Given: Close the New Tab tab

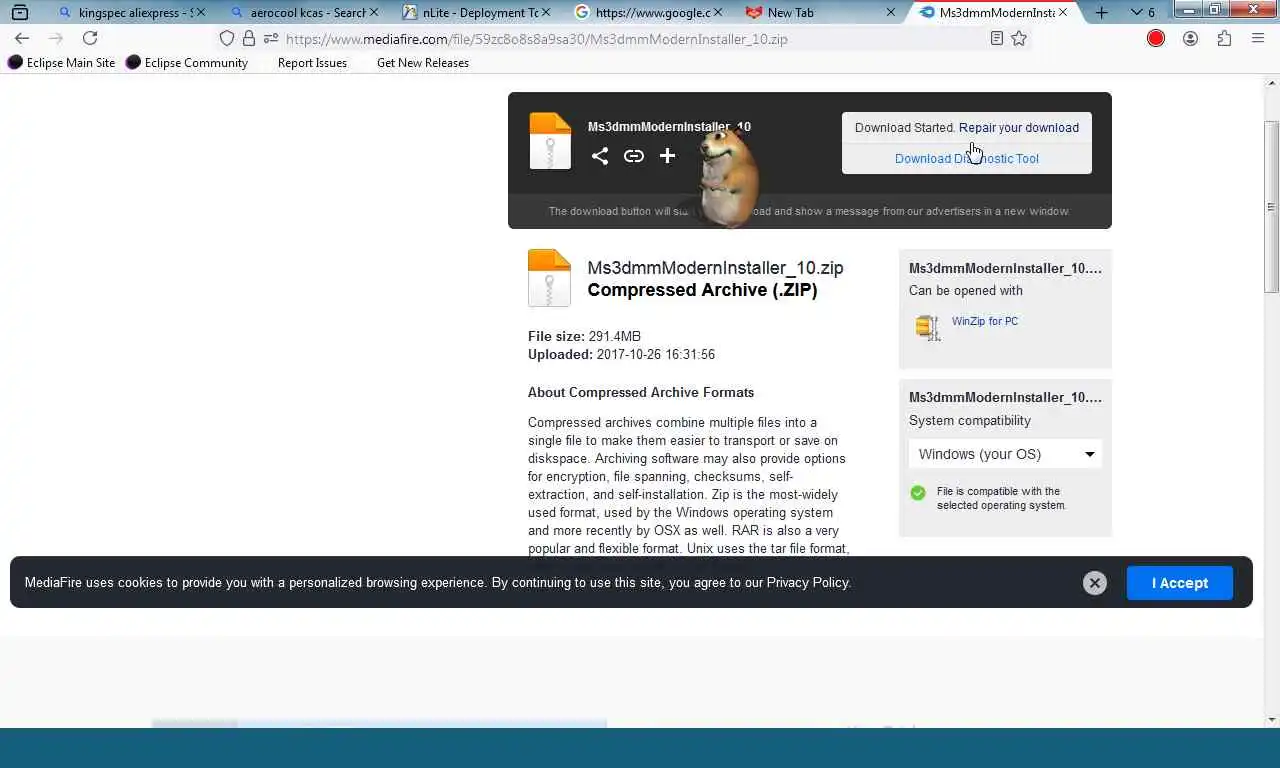Looking at the screenshot, I should (890, 12).
